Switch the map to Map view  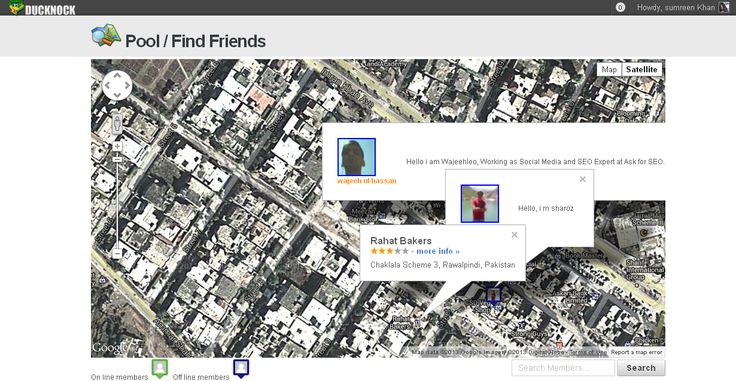[x=609, y=69]
